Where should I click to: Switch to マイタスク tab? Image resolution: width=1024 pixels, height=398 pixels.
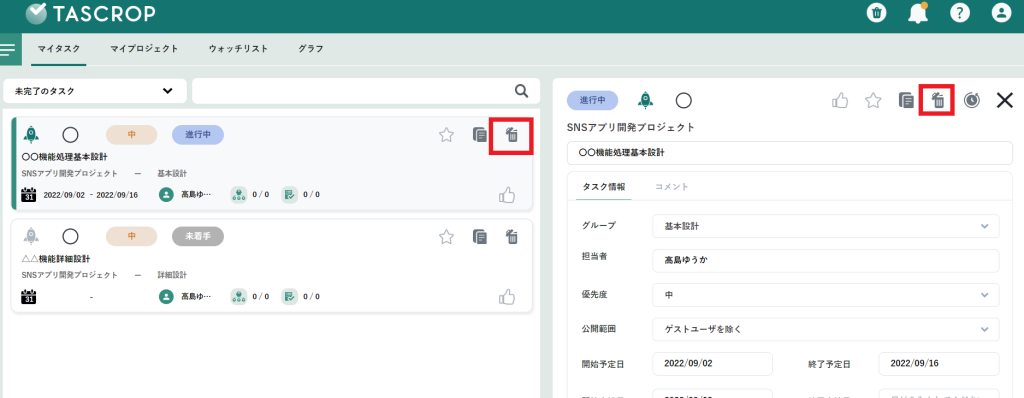point(58,49)
